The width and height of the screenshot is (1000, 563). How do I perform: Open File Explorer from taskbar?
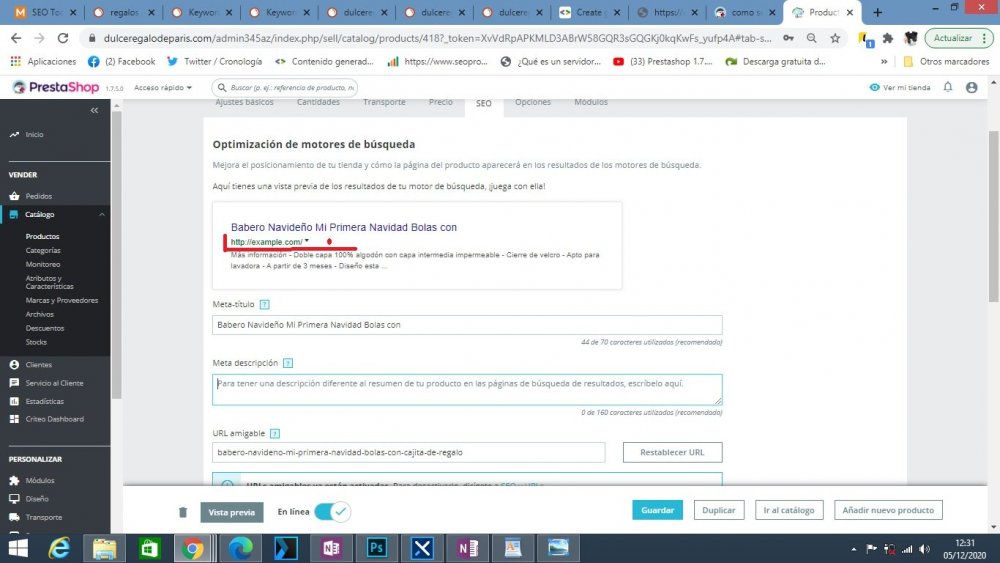point(105,548)
